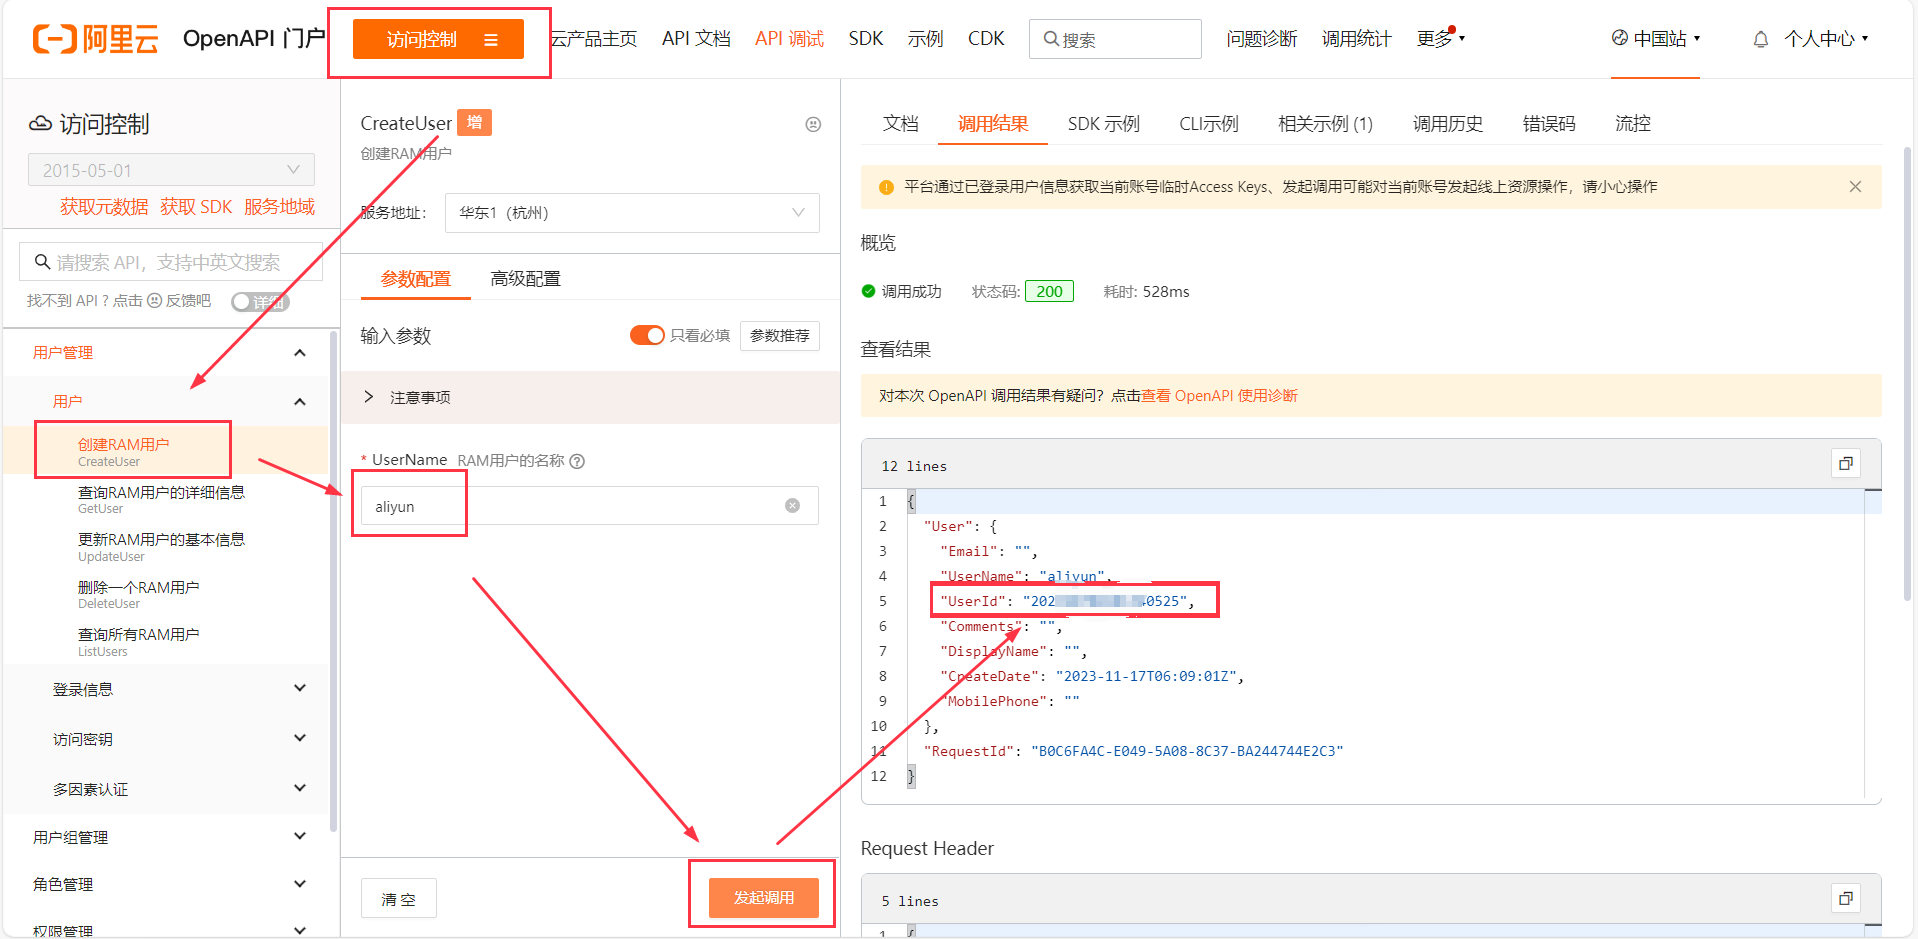The image size is (1918, 939).
Task: Open 问题诊断
Action: pos(1262,39)
